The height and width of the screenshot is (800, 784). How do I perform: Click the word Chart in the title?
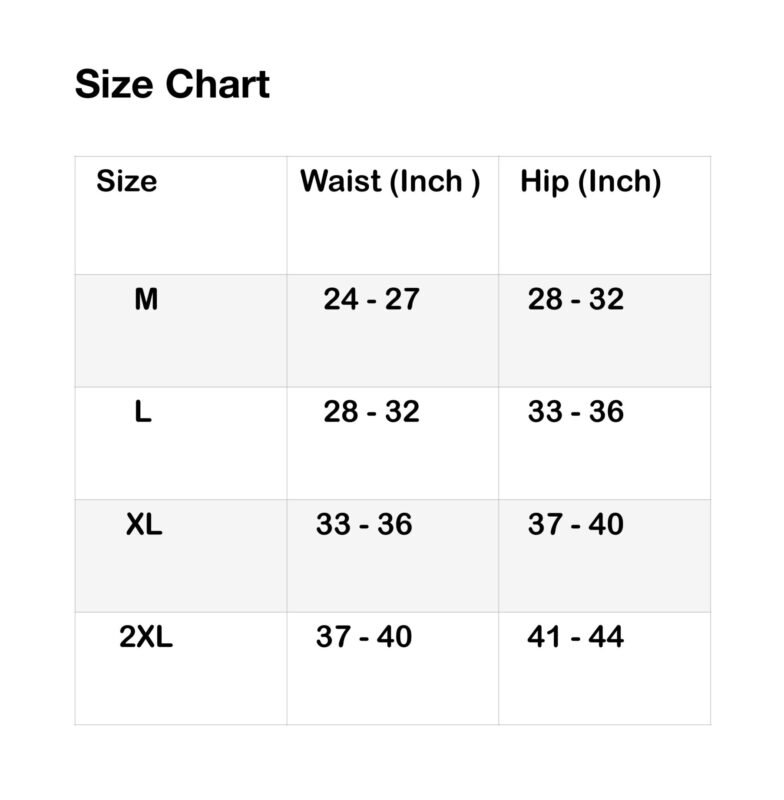click(x=218, y=85)
